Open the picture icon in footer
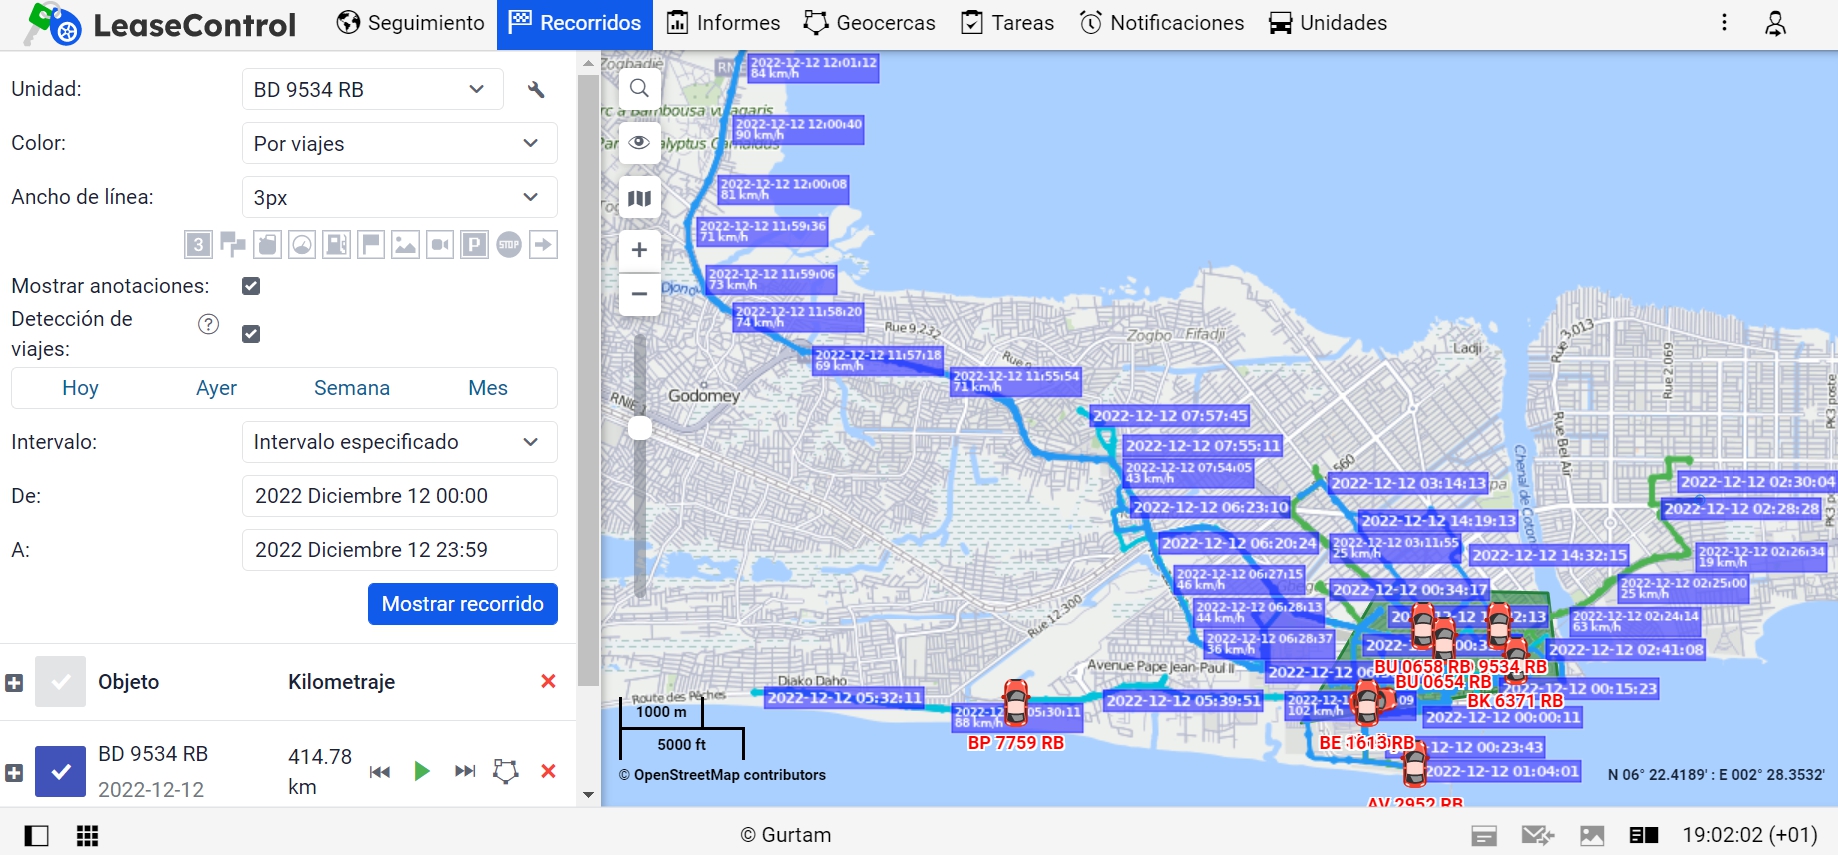This screenshot has width=1838, height=855. pyautogui.click(x=1592, y=835)
